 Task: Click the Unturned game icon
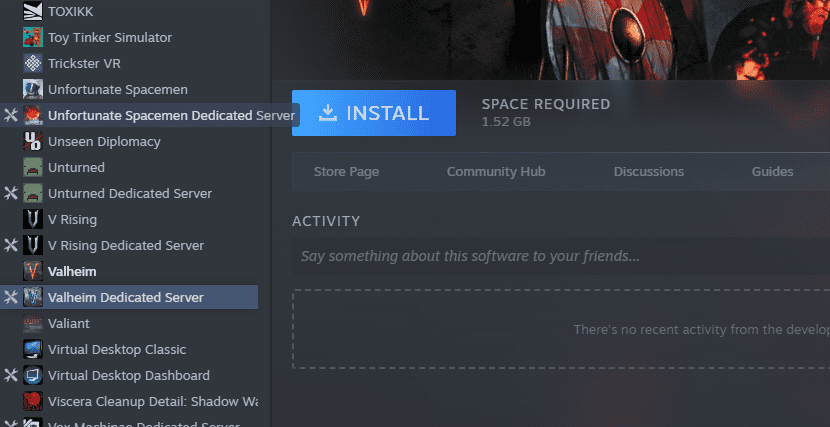32,168
